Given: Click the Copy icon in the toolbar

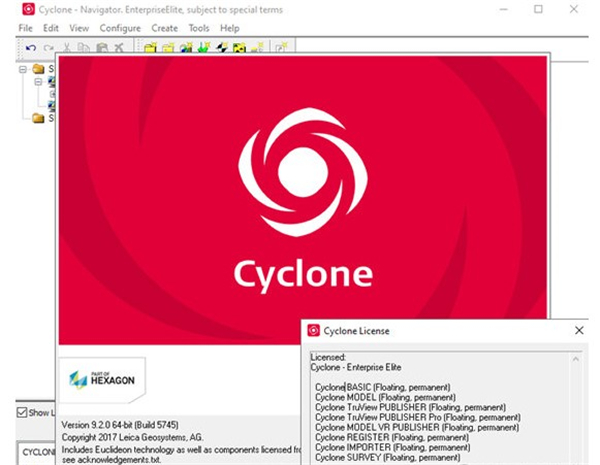Looking at the screenshot, I should click(84, 48).
